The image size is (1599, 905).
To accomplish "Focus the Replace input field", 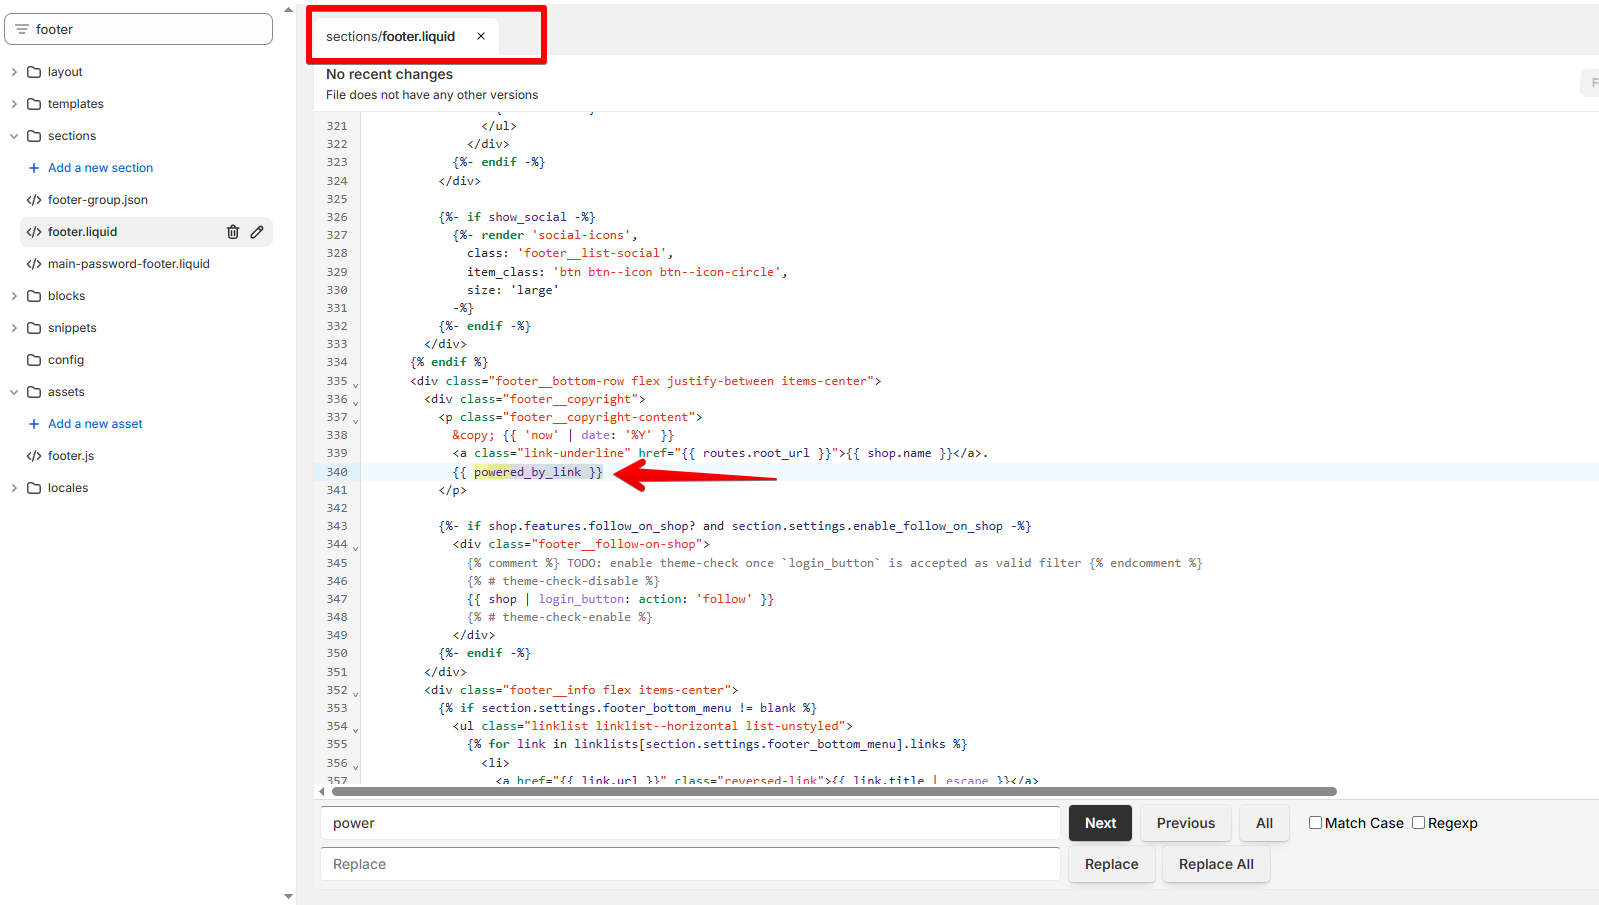I will (x=690, y=864).
